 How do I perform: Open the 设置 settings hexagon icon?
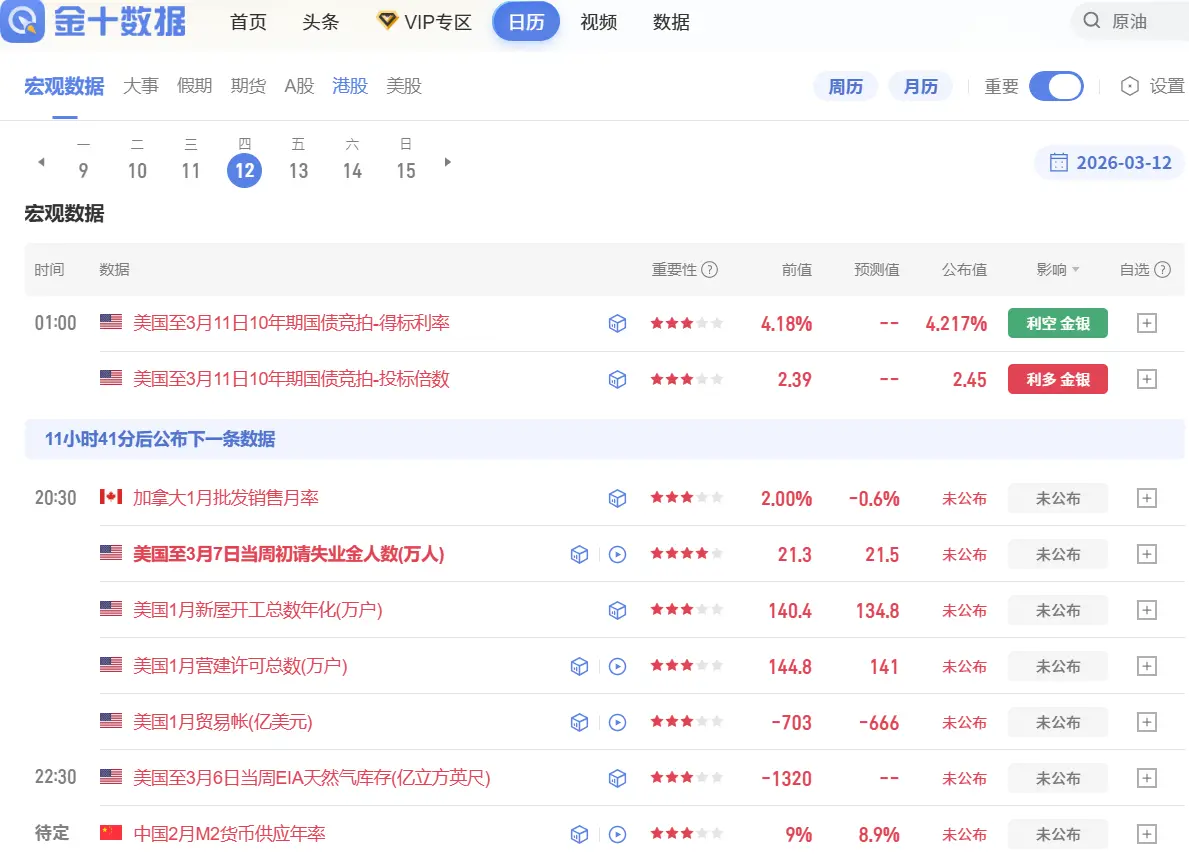(x=1130, y=86)
